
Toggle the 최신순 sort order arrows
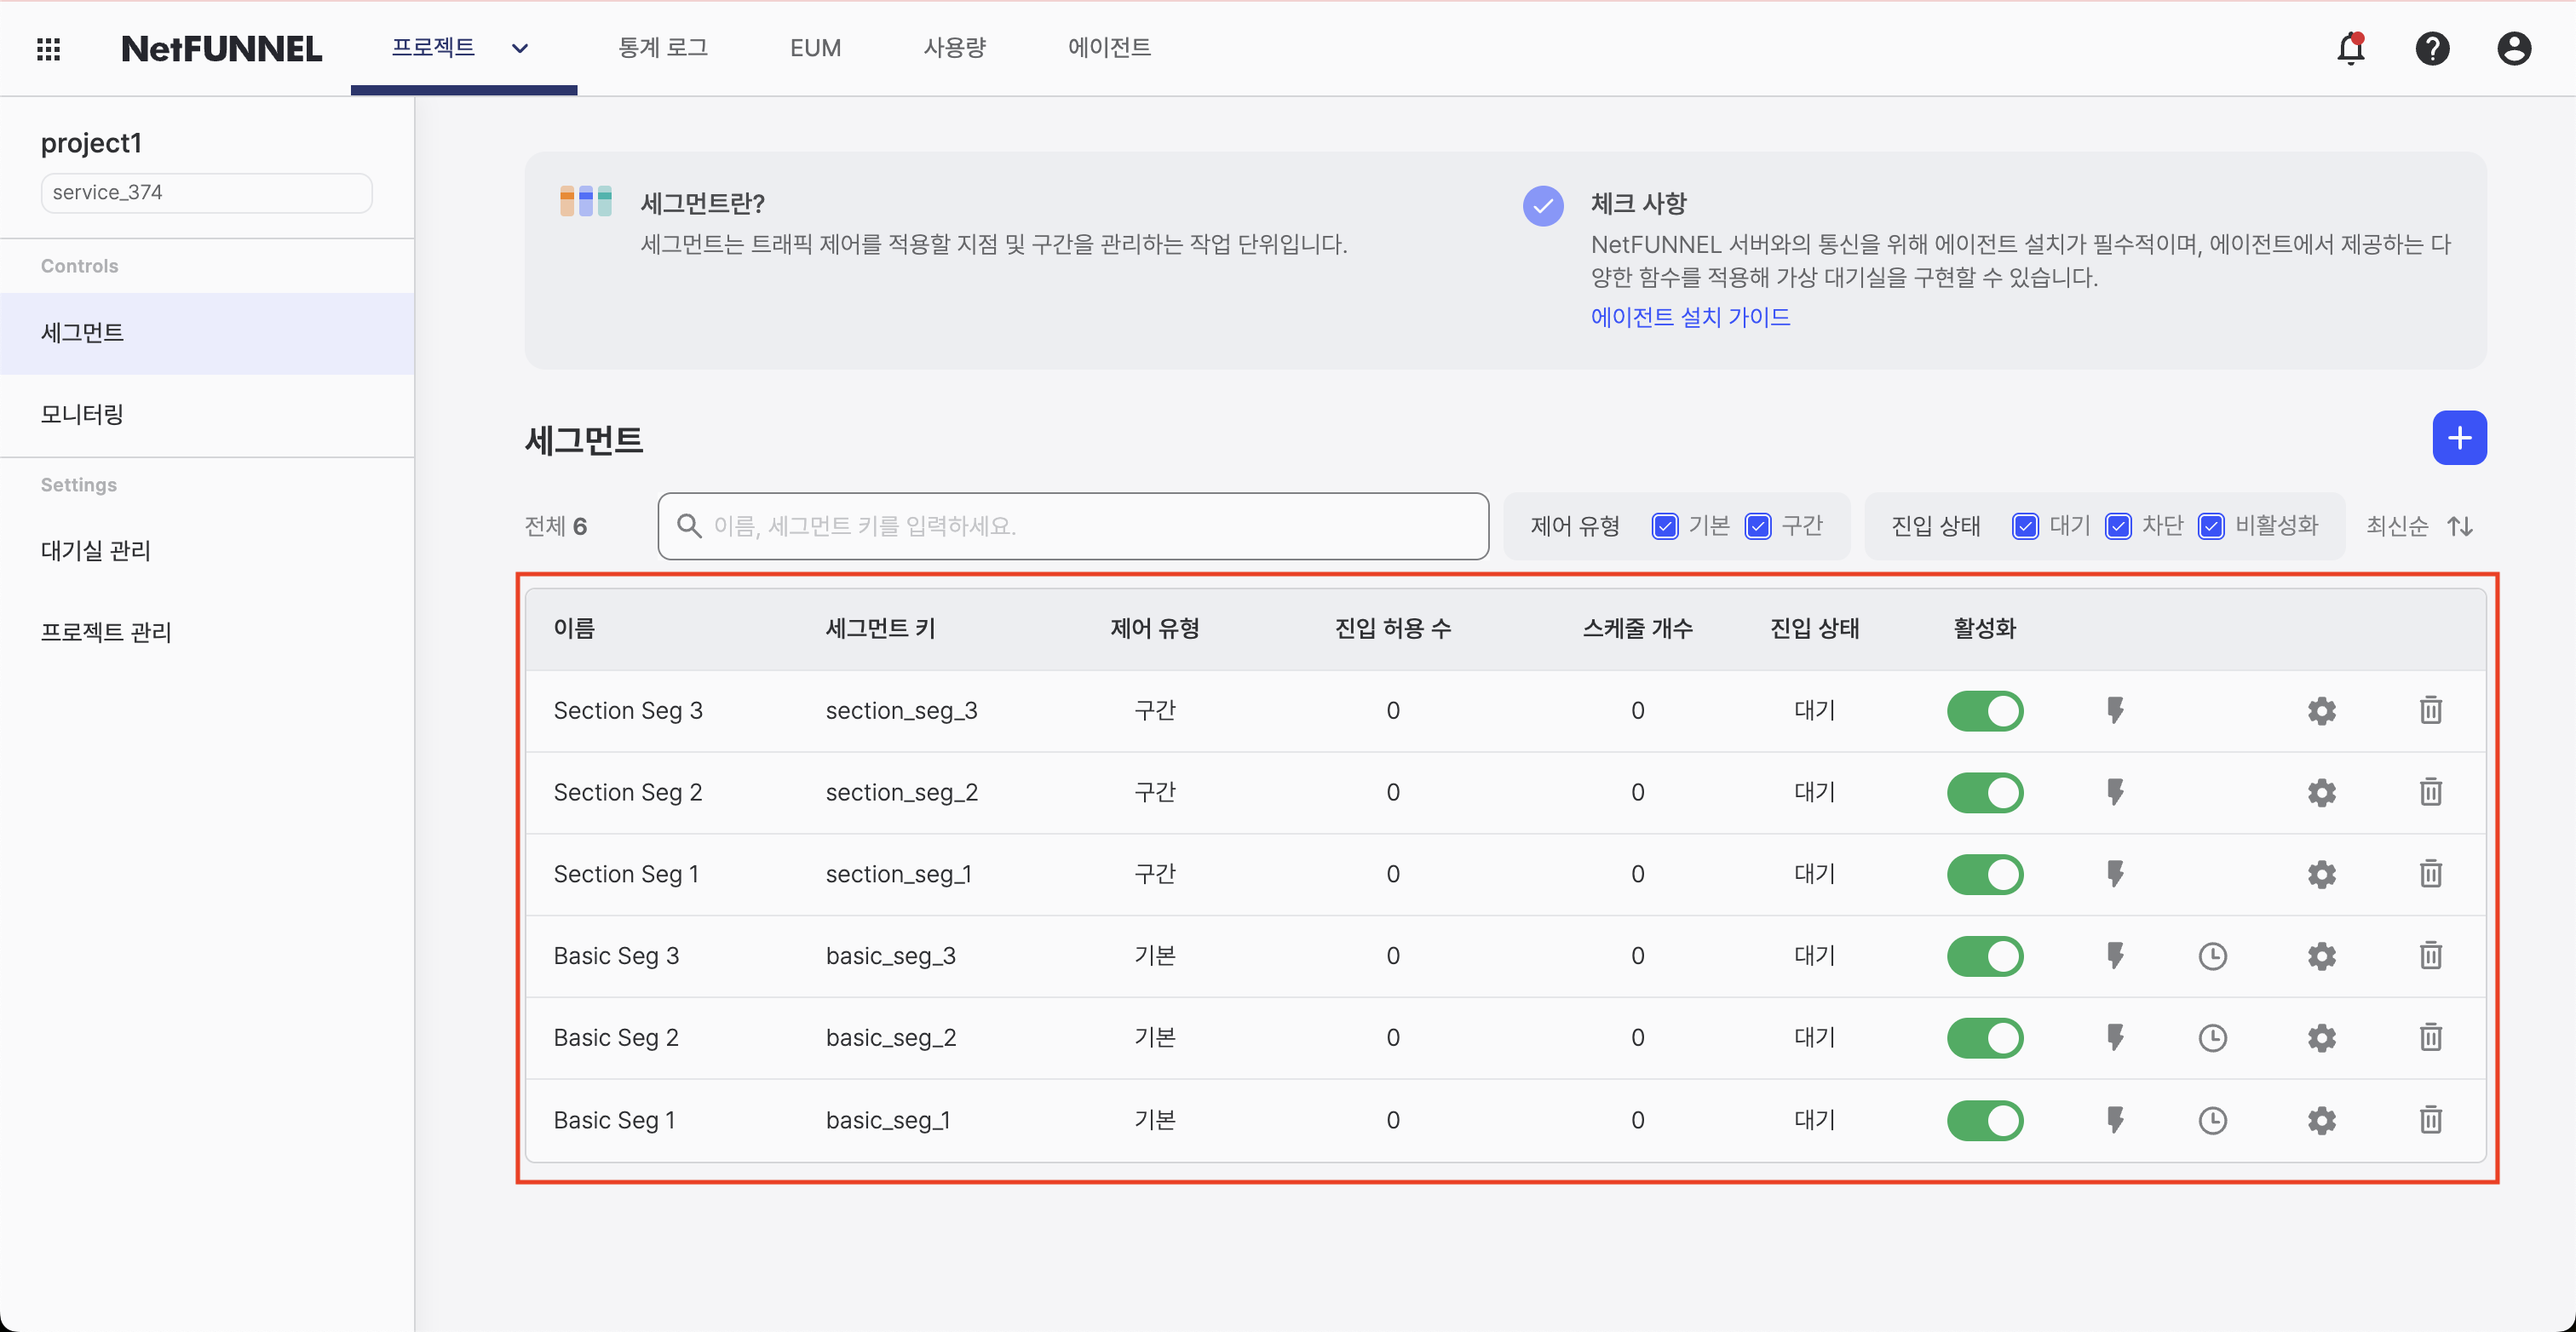[x=2460, y=526]
